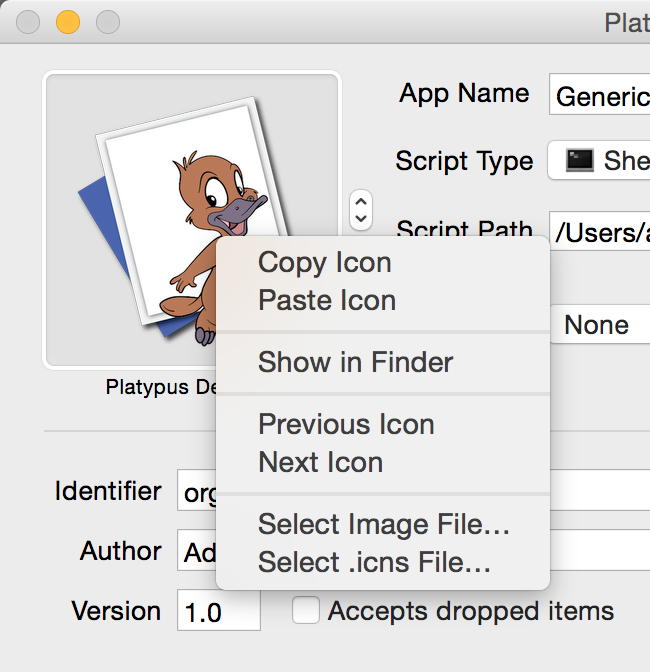The height and width of the screenshot is (672, 650).
Task: Click the Author label
Action: coord(121,551)
